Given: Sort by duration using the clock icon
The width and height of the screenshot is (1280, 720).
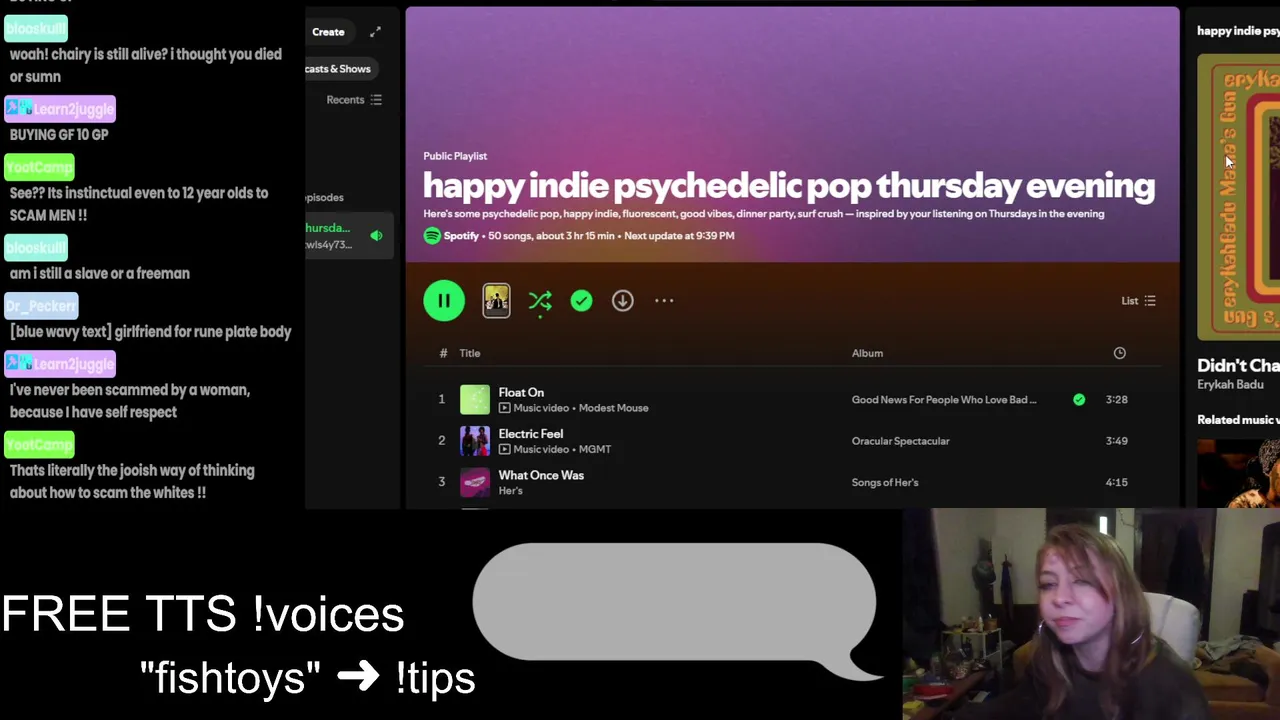Looking at the screenshot, I should [x=1119, y=353].
